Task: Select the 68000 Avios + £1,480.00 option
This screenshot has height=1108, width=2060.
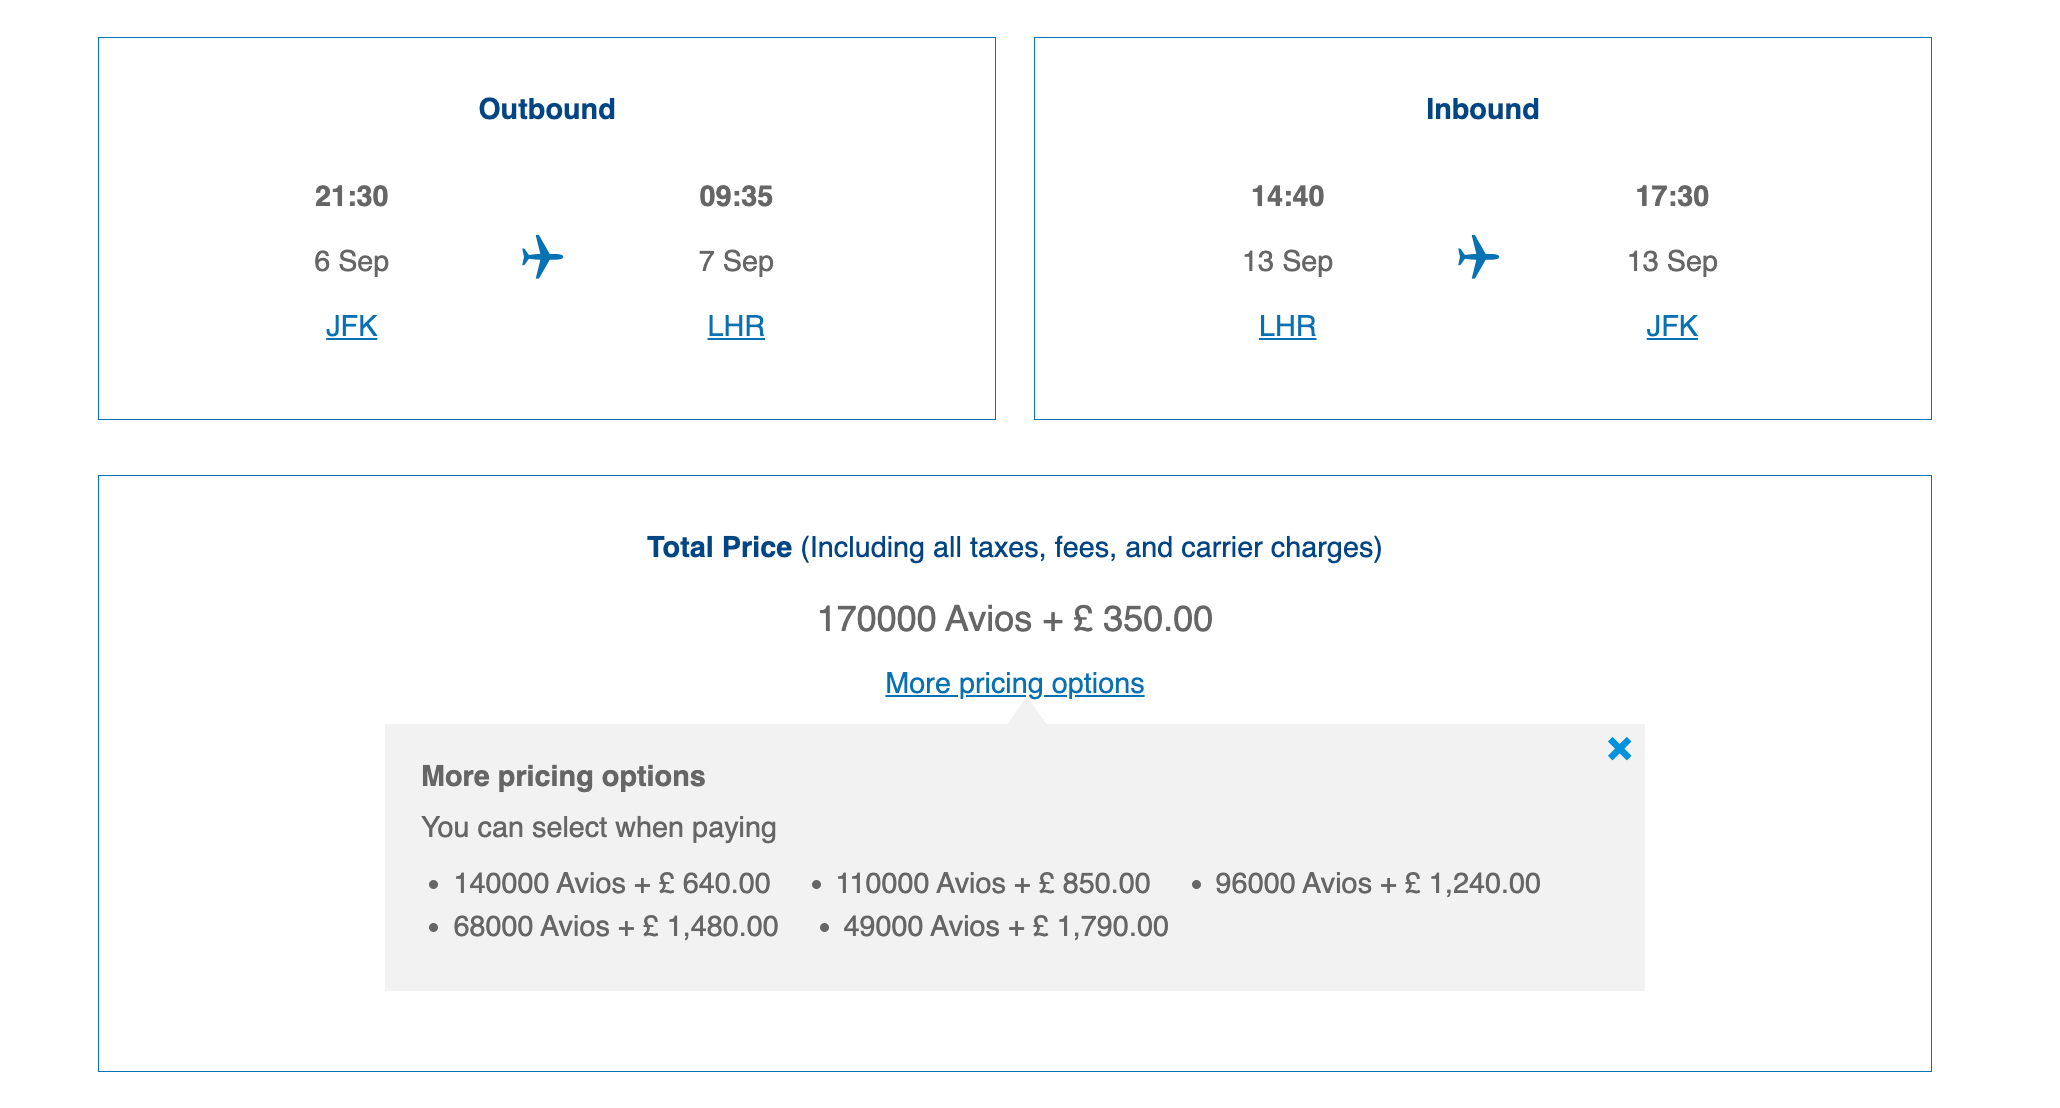Action: click(x=615, y=927)
